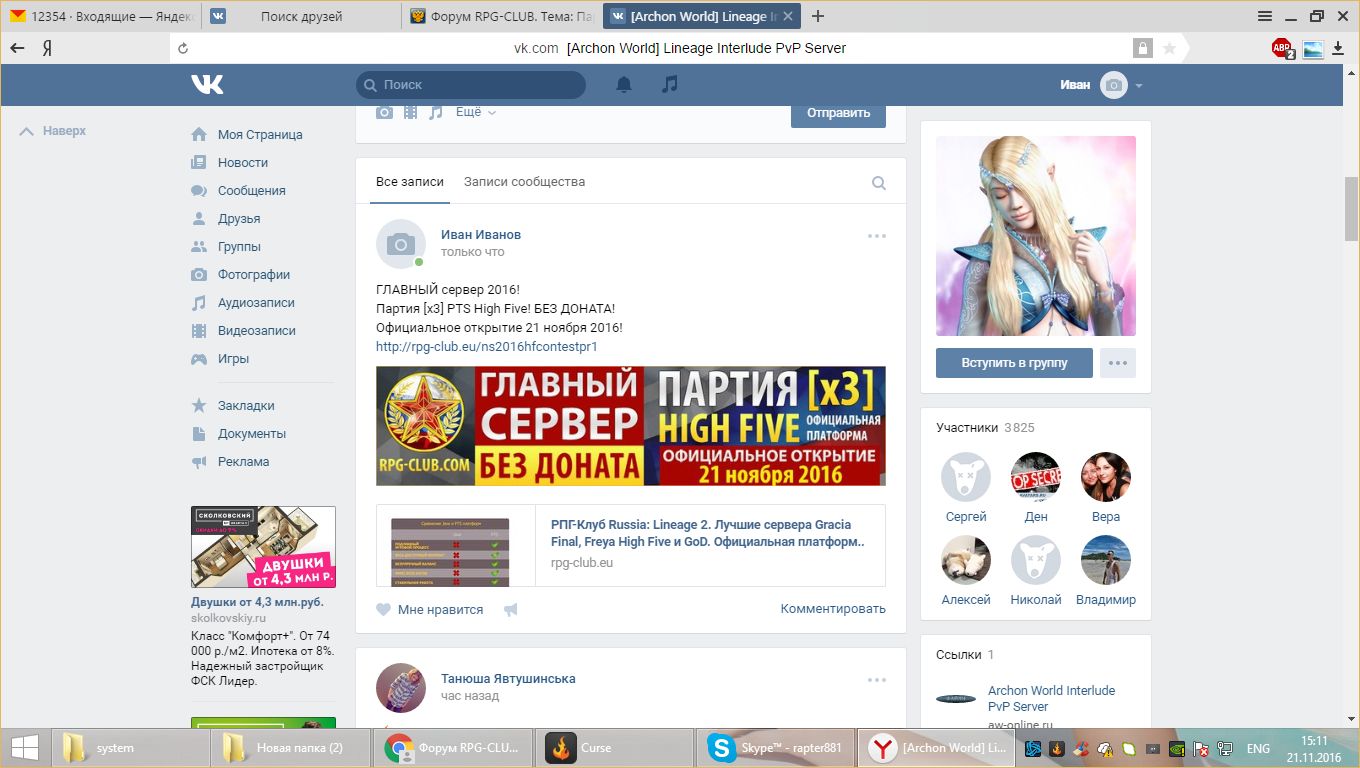Open the rpg-club.eu/ns2016hfcontestpr1 link

(487, 347)
